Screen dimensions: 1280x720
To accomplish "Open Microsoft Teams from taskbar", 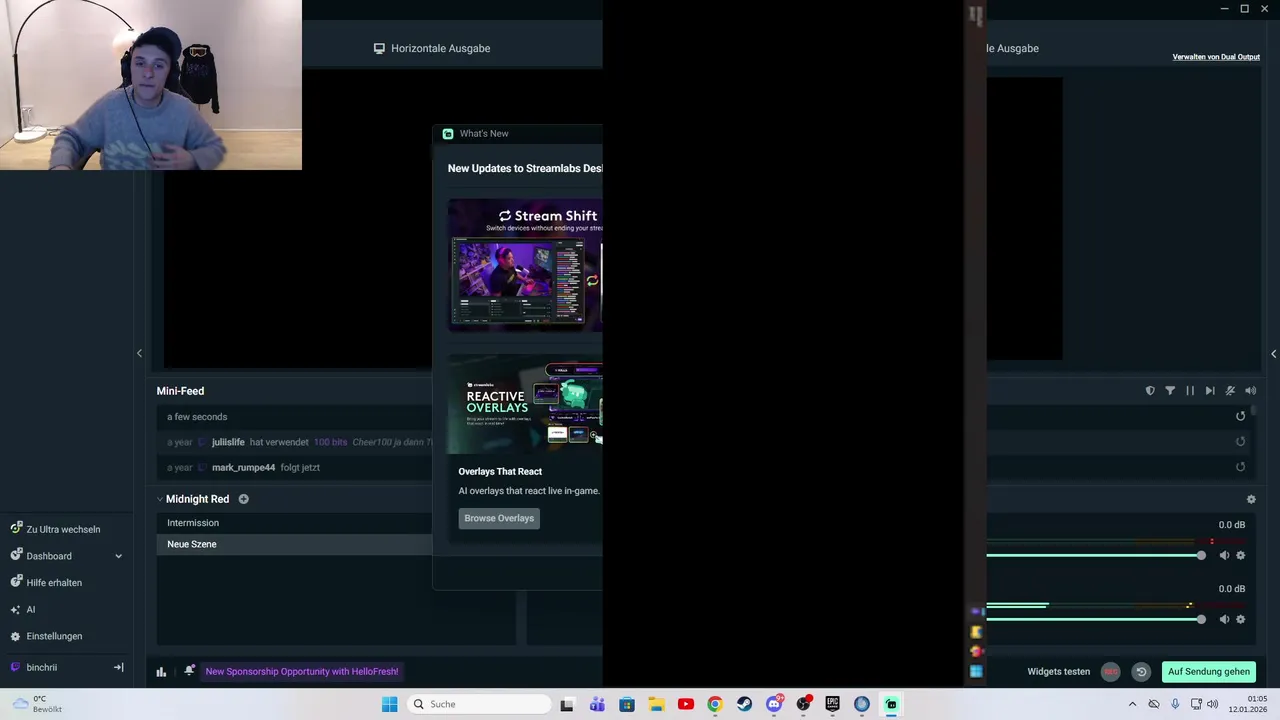I will tap(597, 704).
